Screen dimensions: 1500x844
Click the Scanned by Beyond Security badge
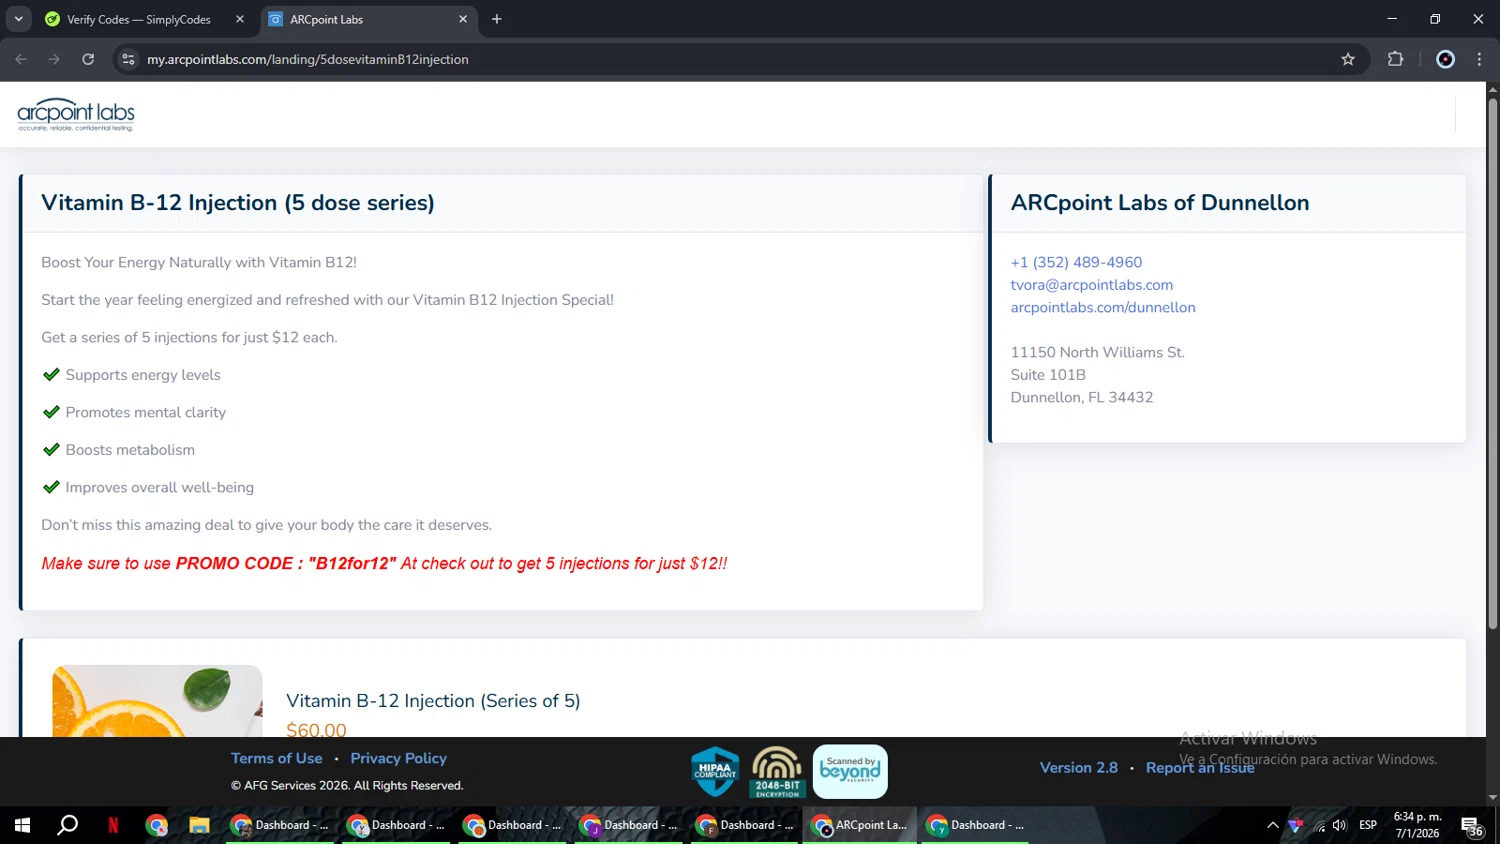pos(850,772)
